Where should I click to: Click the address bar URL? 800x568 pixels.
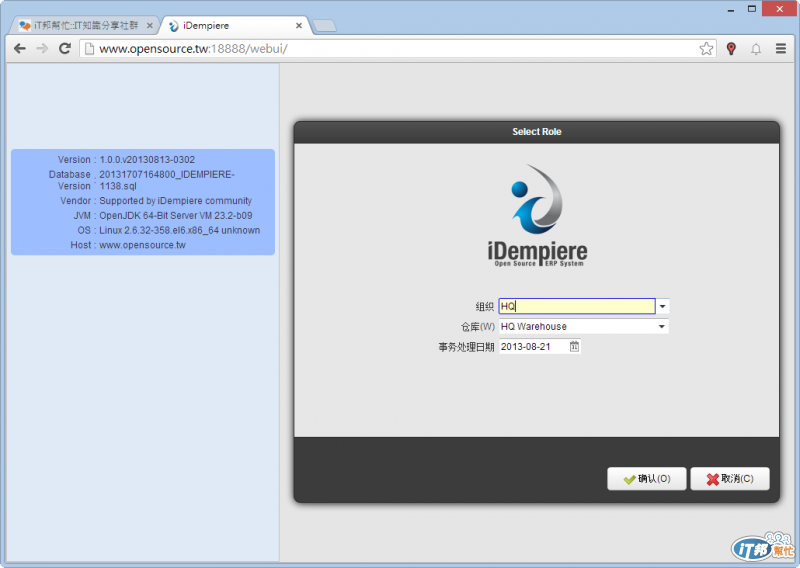(193, 48)
